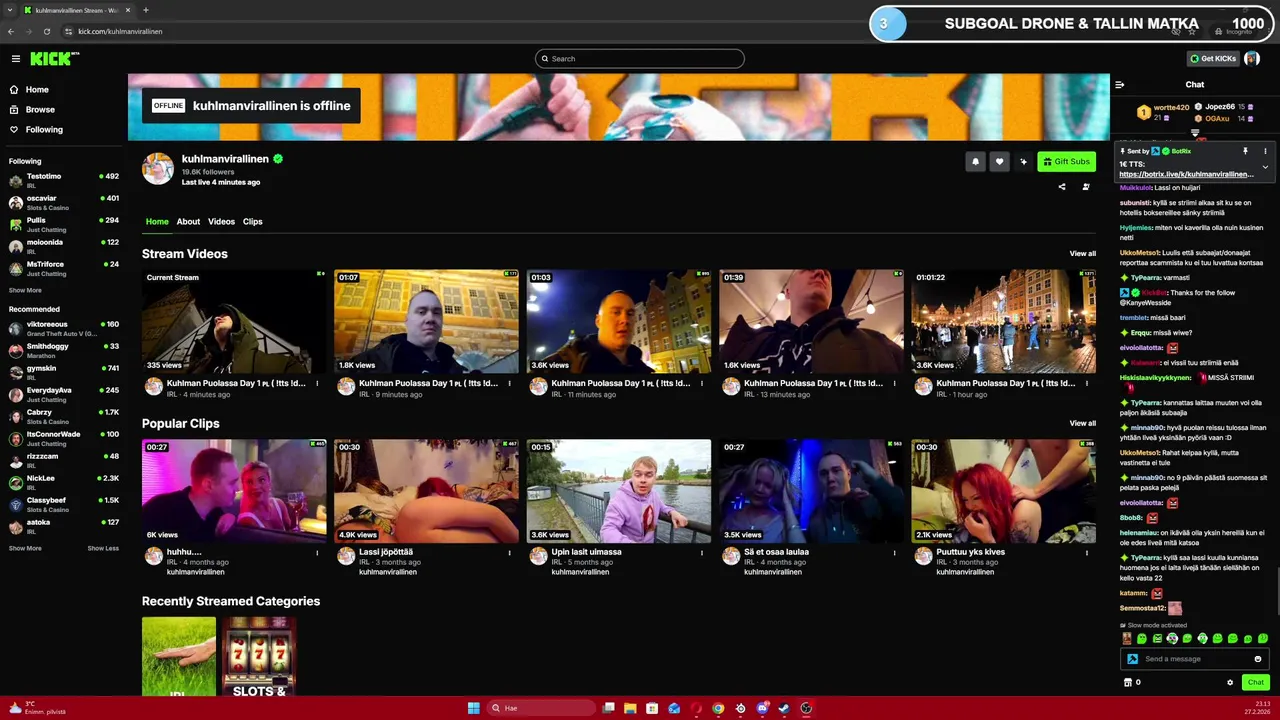Click the Search field
Screen dimensions: 1280x720
point(640,59)
